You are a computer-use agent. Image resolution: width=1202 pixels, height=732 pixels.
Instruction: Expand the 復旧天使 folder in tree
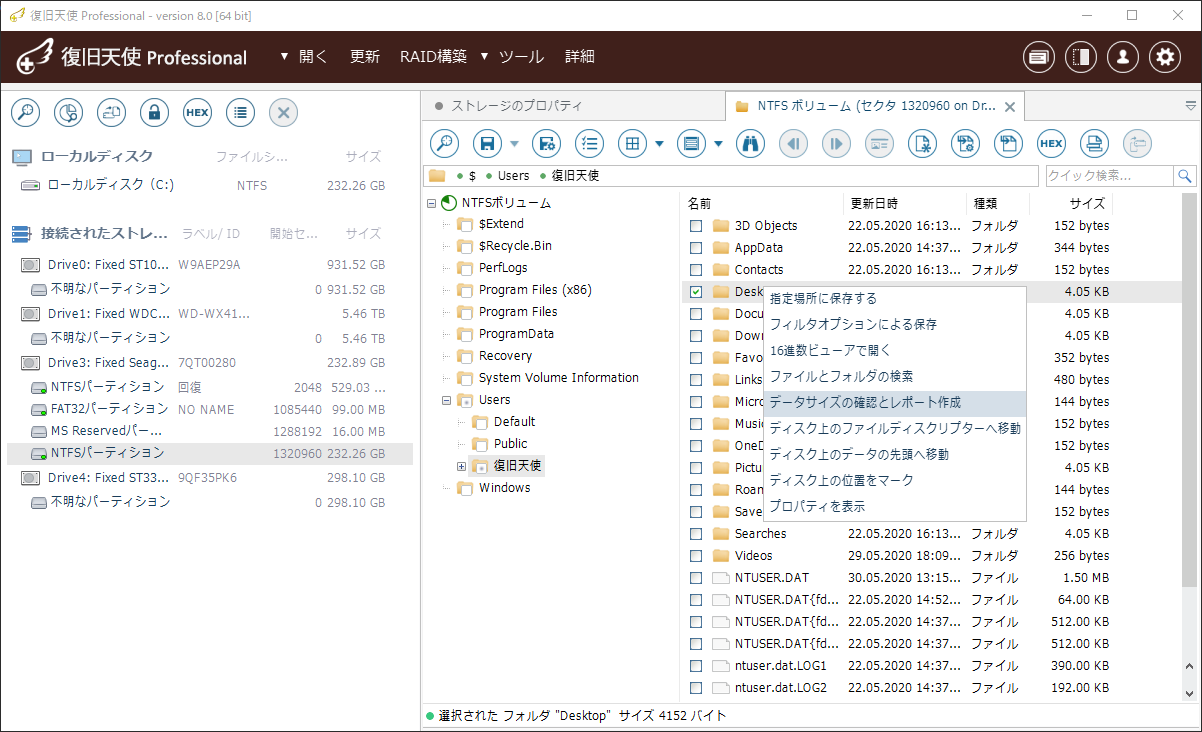(462, 466)
